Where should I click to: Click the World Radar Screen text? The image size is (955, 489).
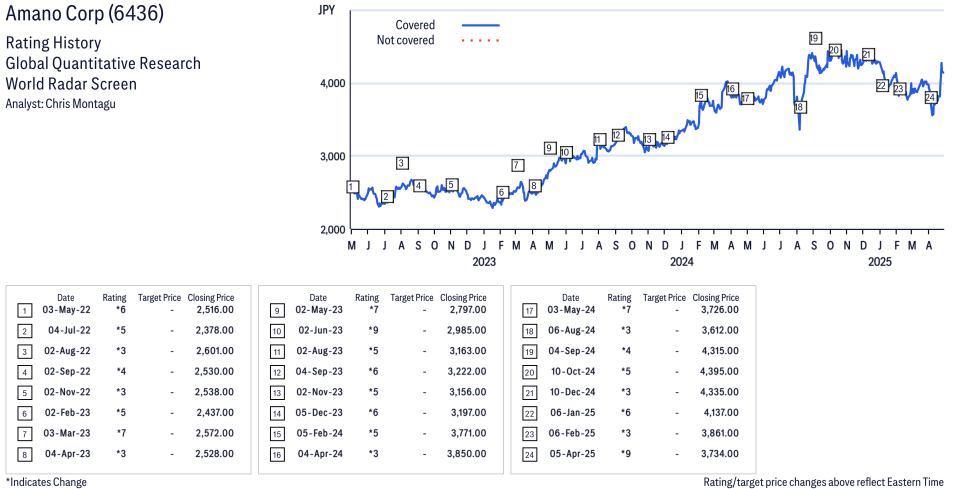pyautogui.click(x=71, y=83)
